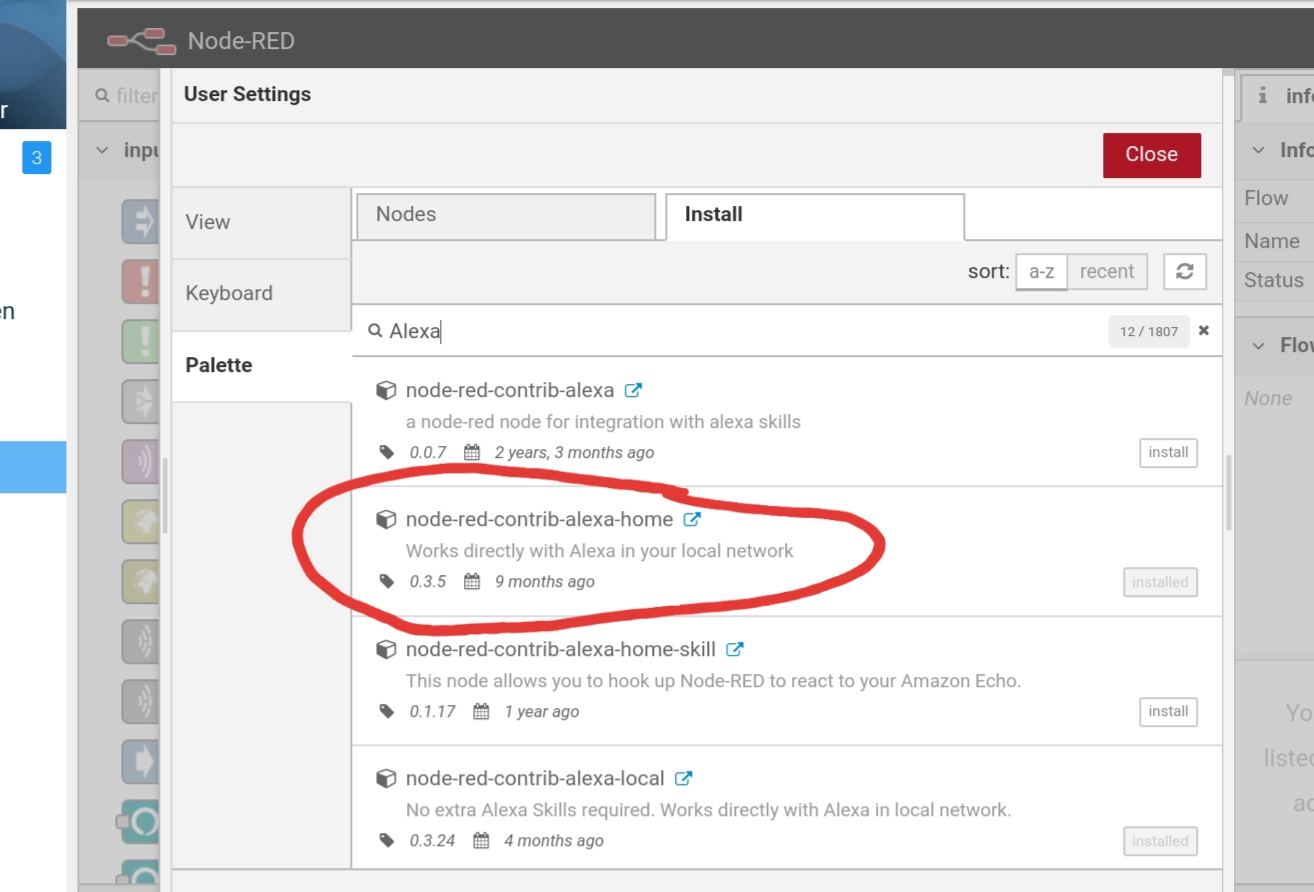Collapse the Info section chevron in sidebar

coord(1258,150)
